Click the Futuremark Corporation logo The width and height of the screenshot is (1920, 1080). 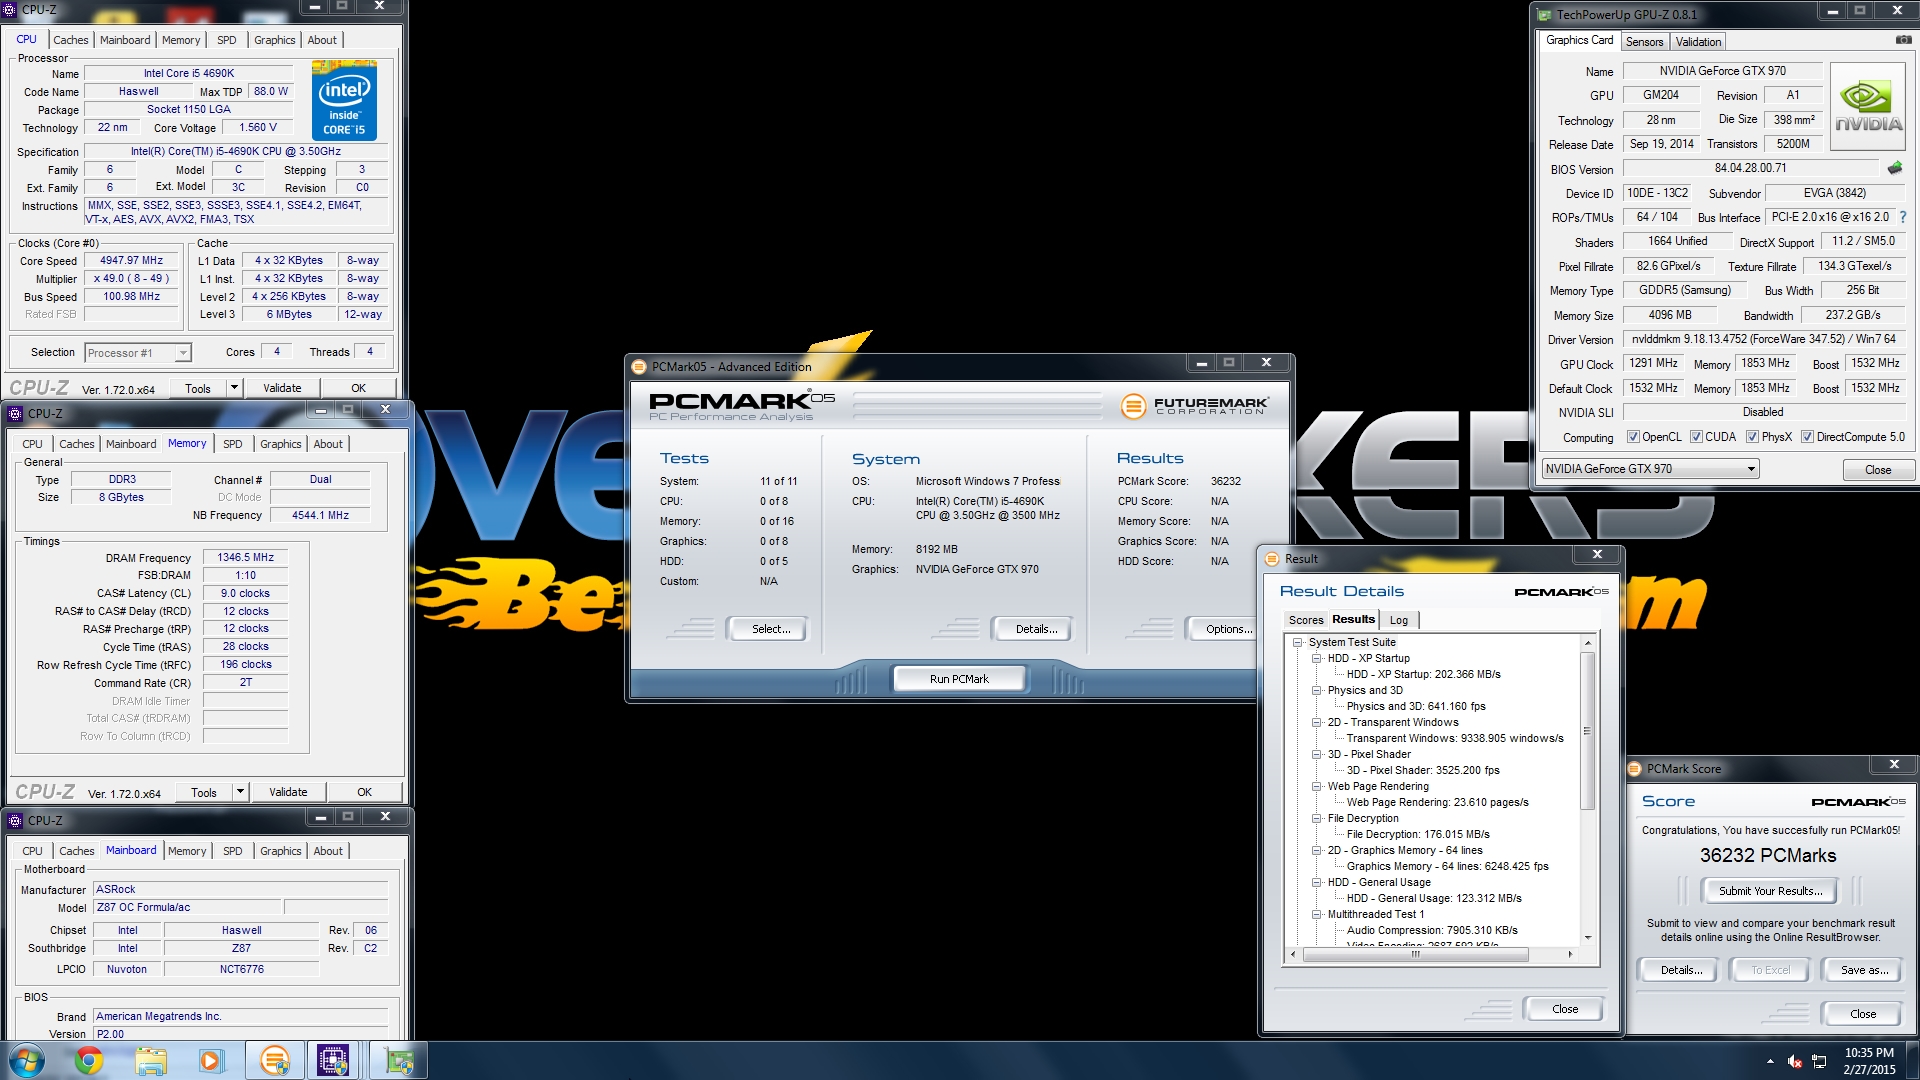pyautogui.click(x=1194, y=406)
